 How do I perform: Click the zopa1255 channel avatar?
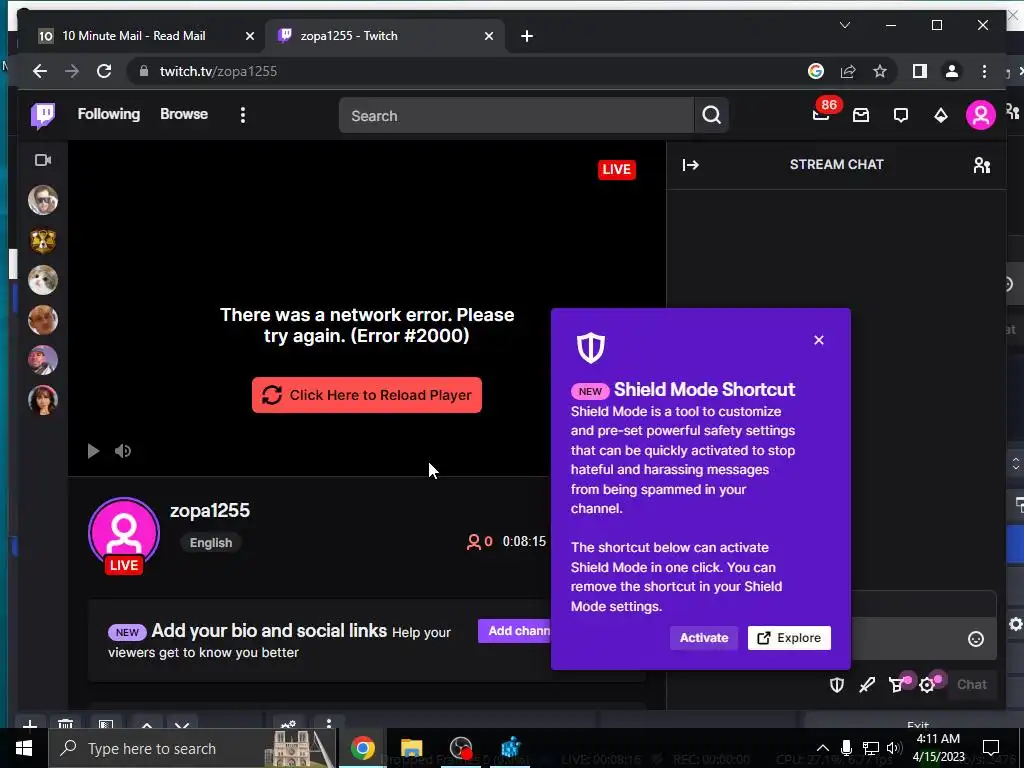124,534
